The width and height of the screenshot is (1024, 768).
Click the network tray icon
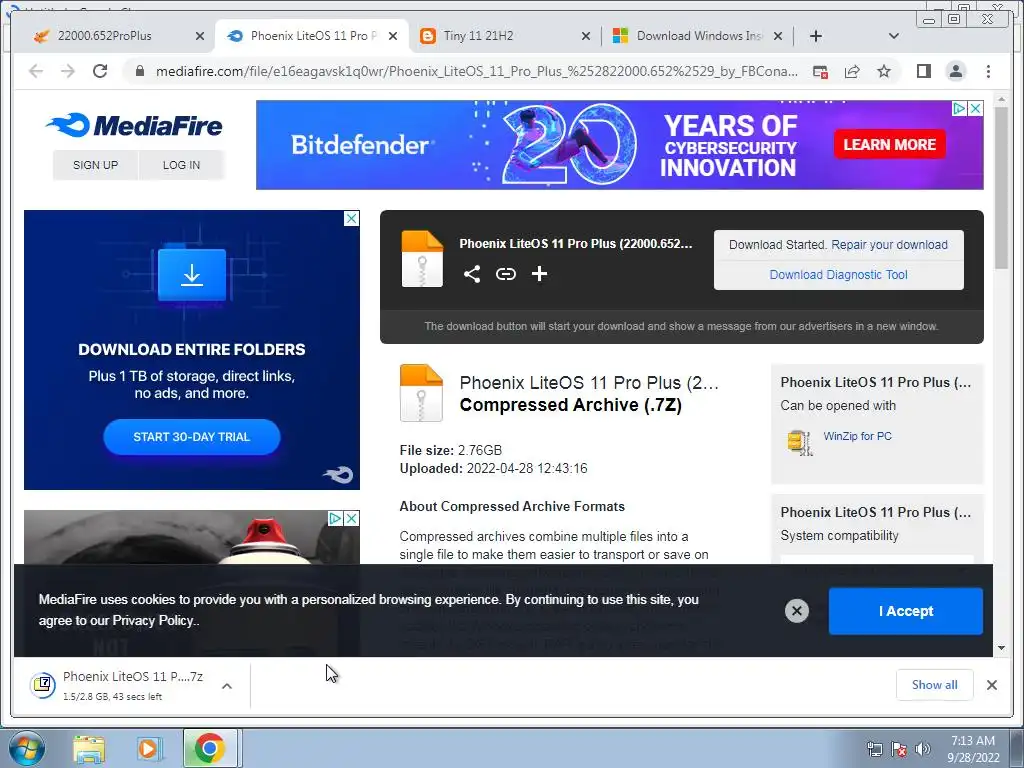point(874,749)
